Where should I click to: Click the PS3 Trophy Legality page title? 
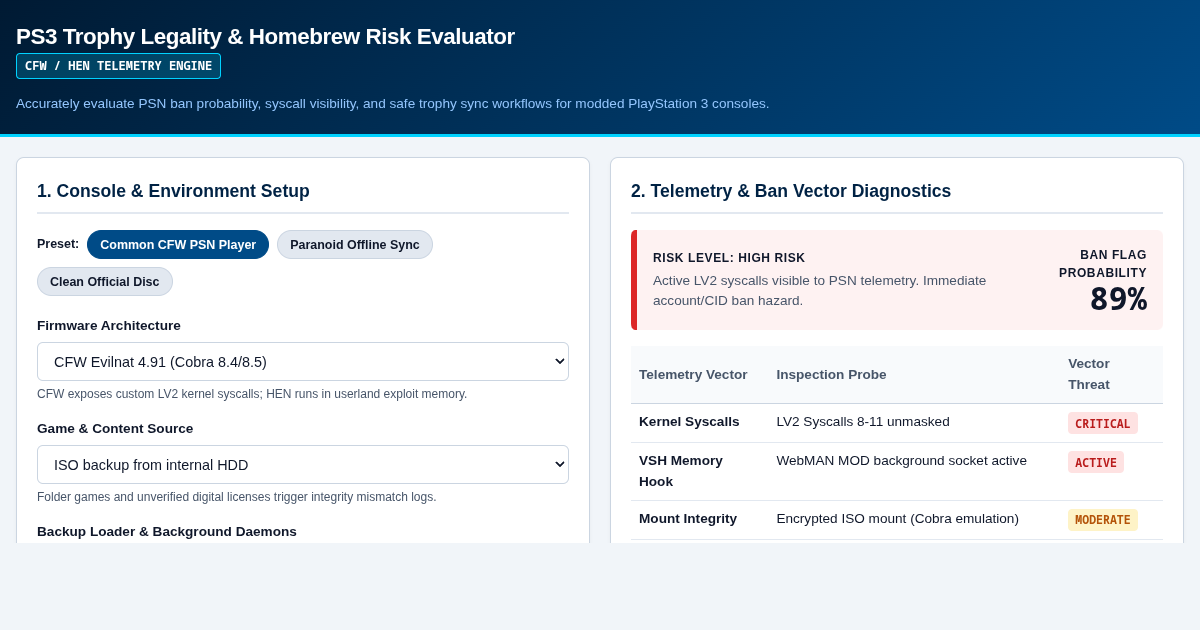tap(265, 37)
